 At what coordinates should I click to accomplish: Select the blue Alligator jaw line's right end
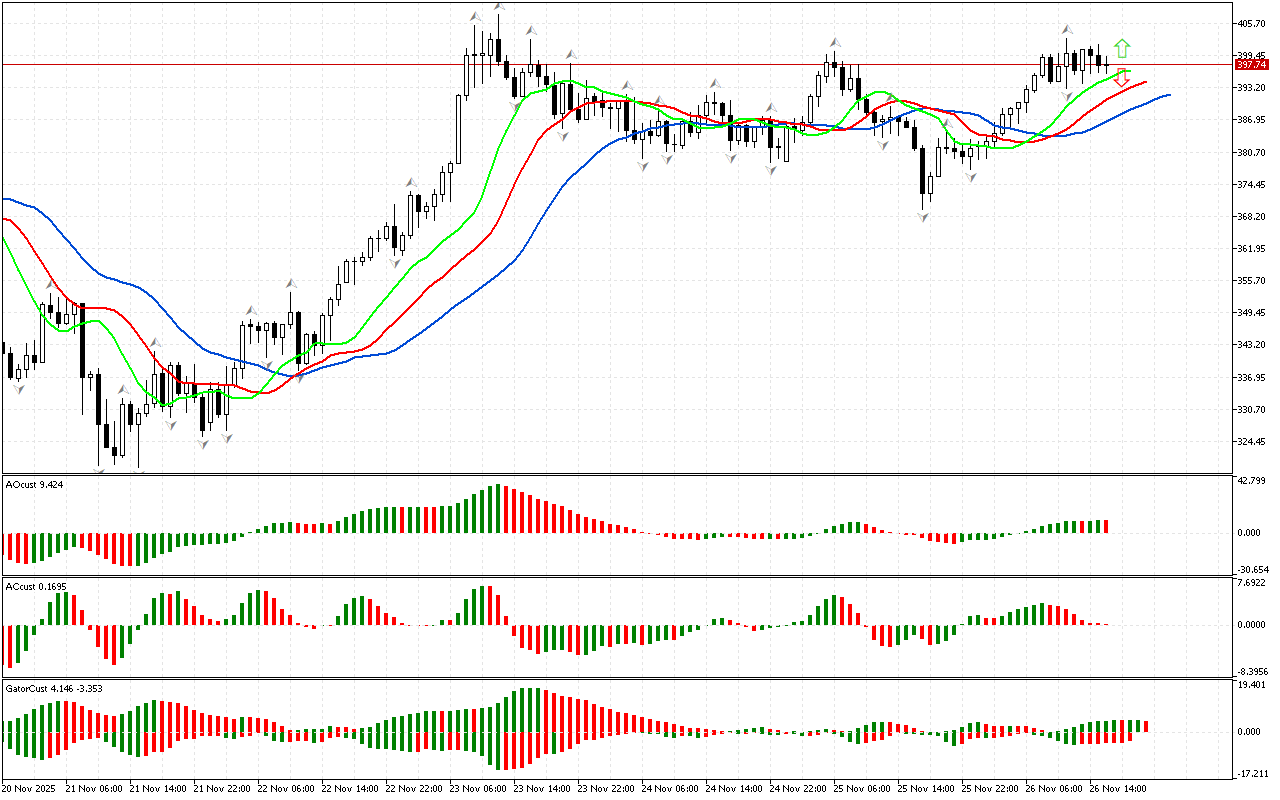click(x=1168, y=95)
